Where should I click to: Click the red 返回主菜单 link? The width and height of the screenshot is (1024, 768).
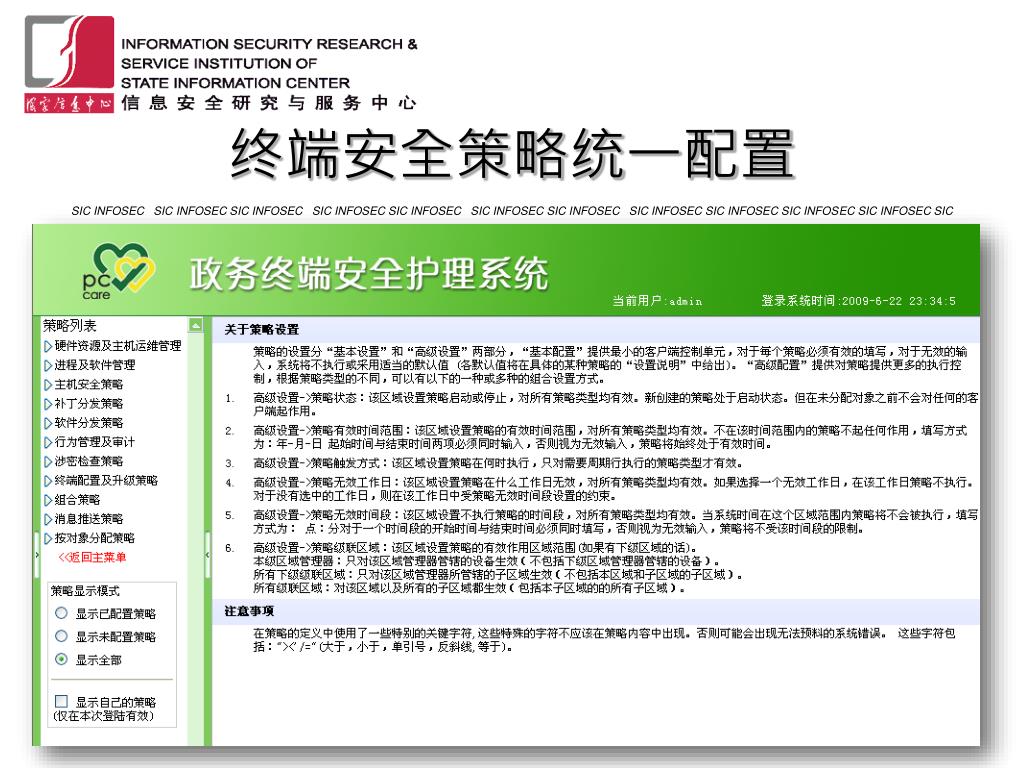point(92,557)
